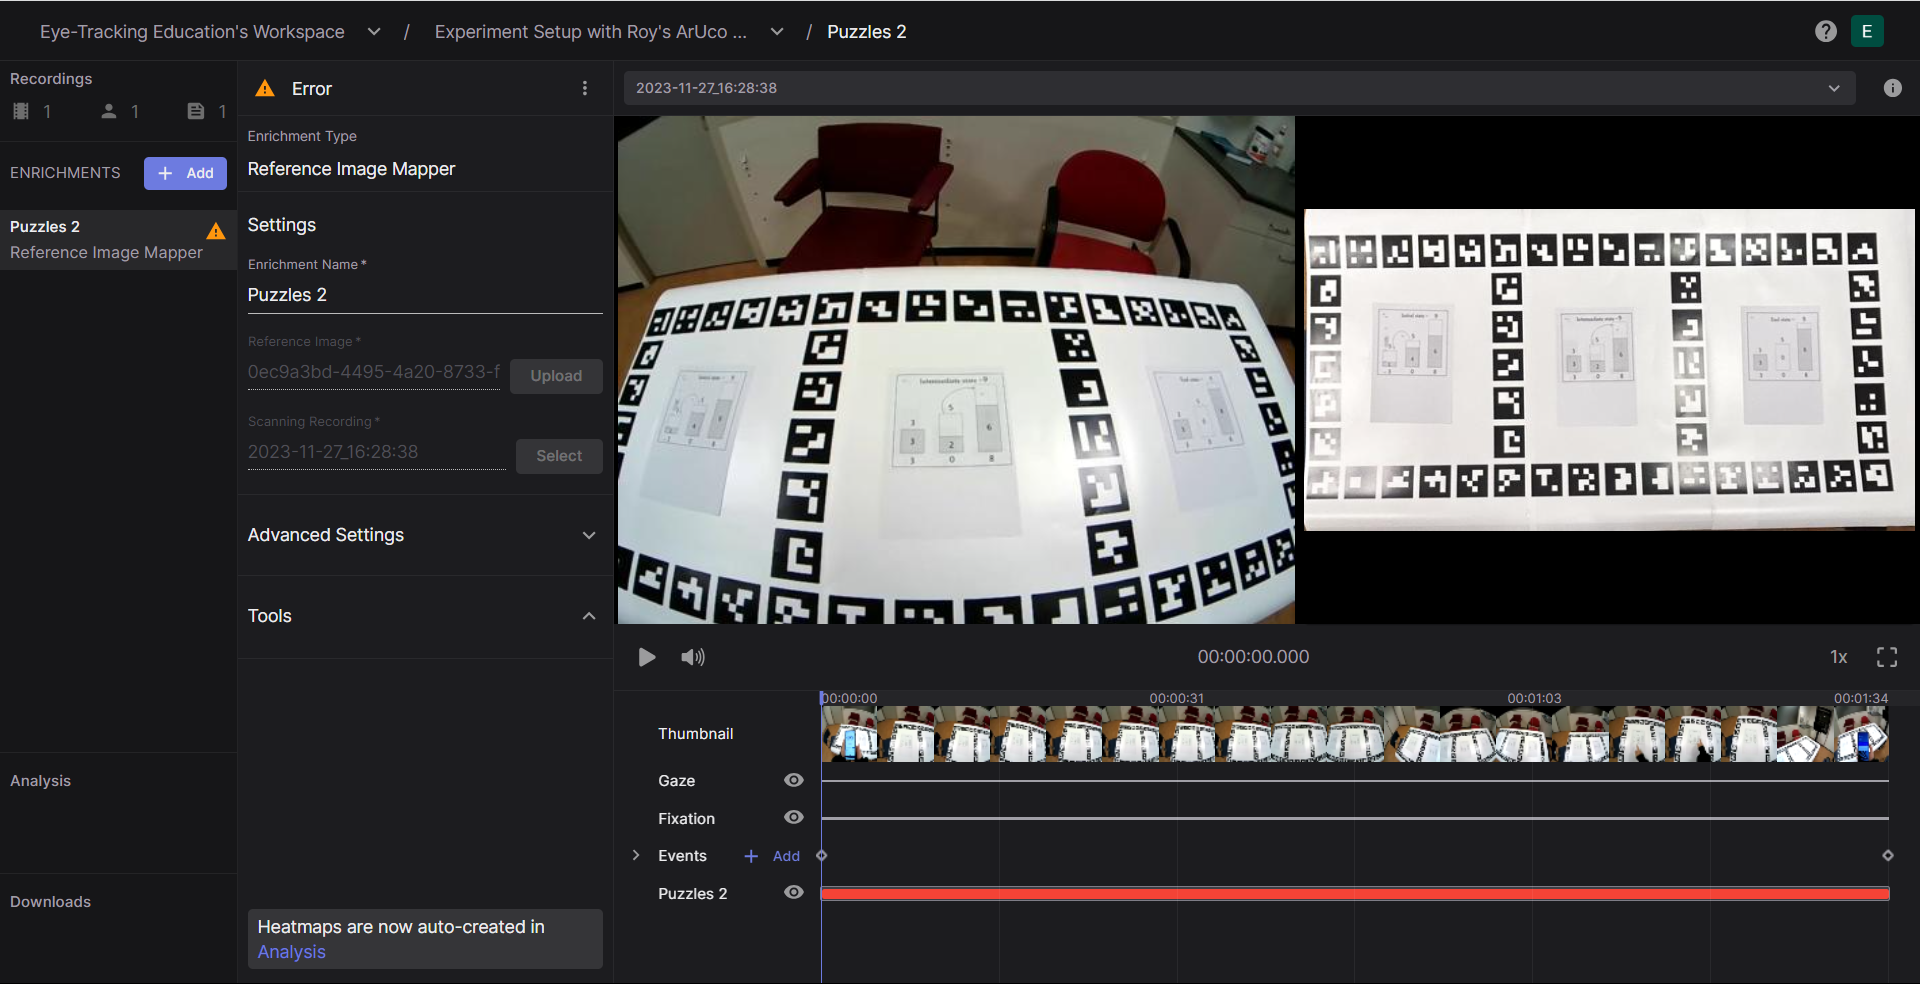Click the orange Error warning icon
The height and width of the screenshot is (984, 1920).
[265, 88]
